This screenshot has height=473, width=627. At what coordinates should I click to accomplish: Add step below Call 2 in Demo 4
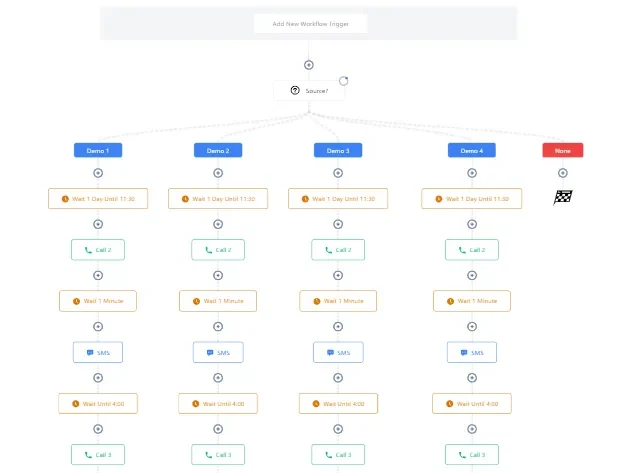472,275
